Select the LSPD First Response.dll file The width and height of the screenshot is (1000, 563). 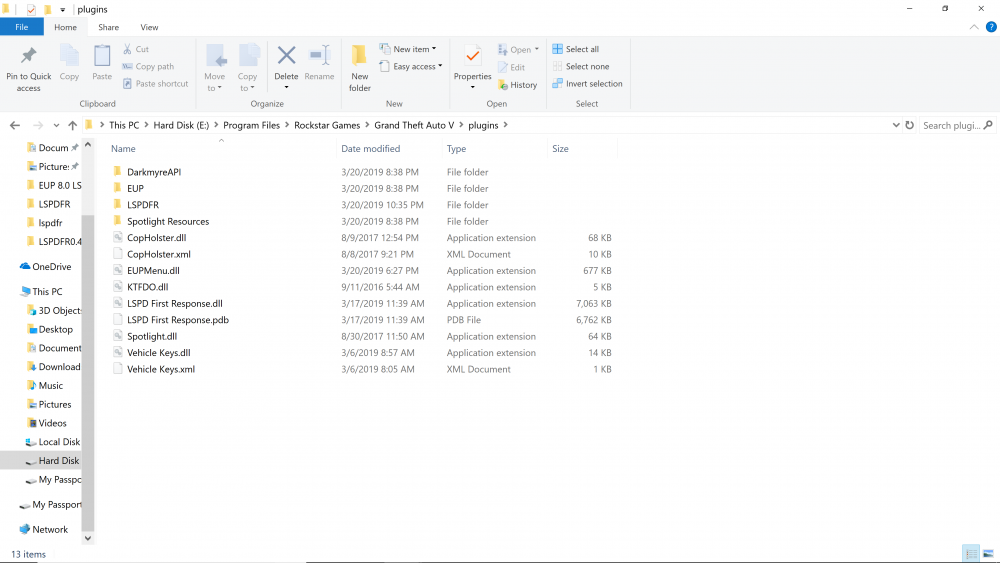174,304
